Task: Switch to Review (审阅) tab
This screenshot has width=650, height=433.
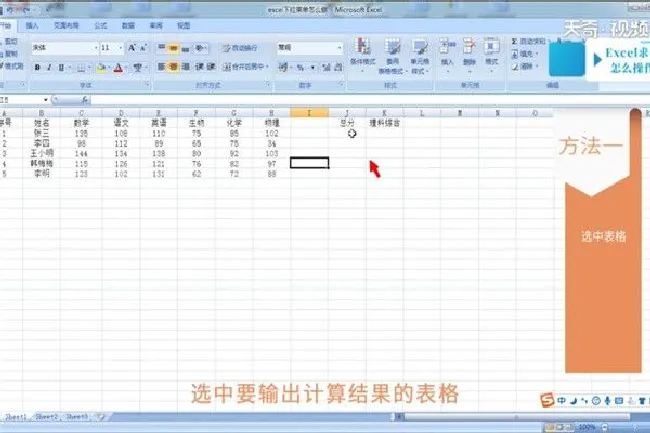Action: [156, 26]
